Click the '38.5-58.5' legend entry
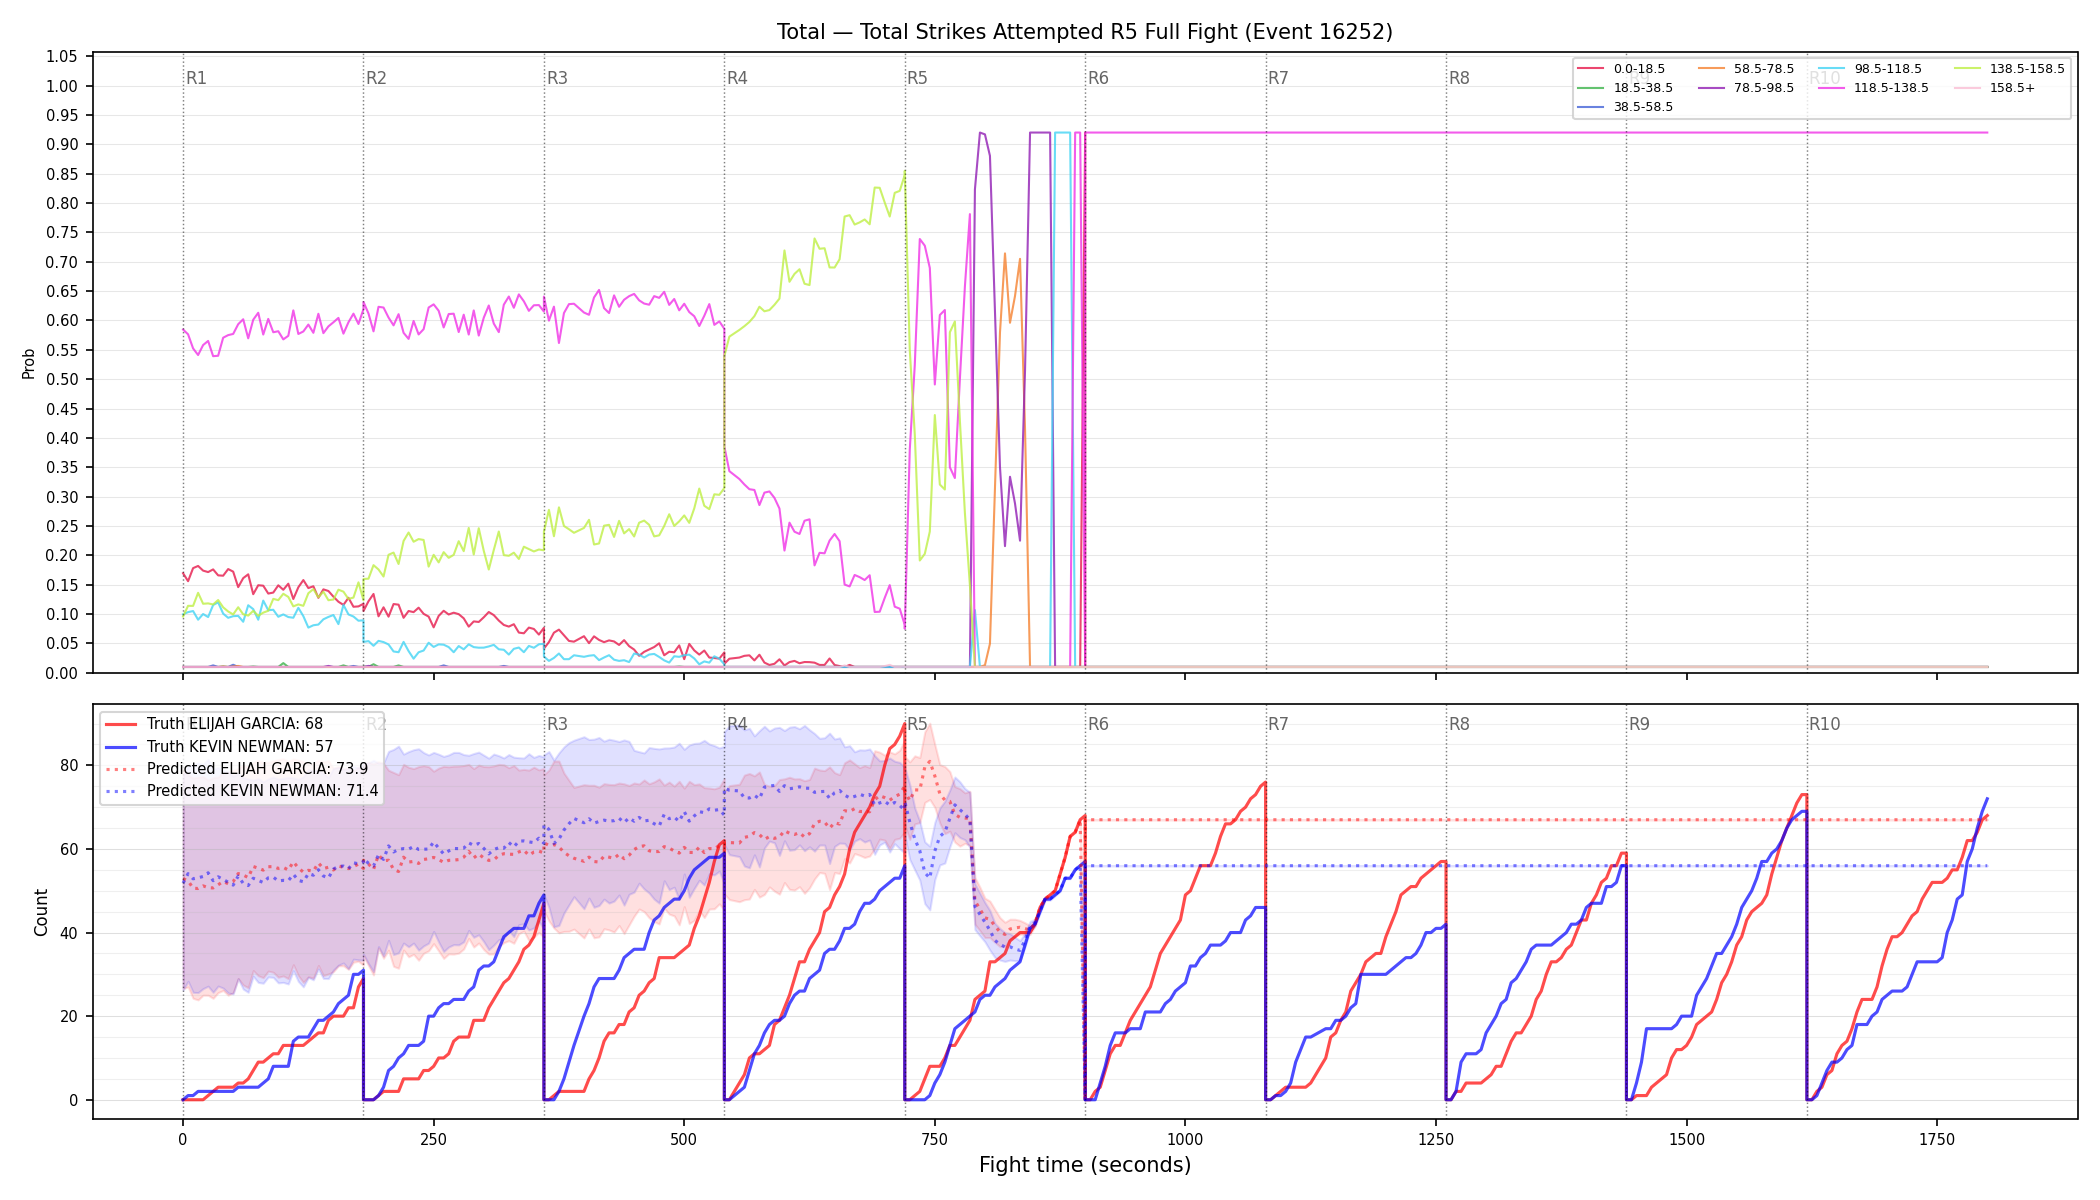2100x1200 pixels. (x=1625, y=107)
